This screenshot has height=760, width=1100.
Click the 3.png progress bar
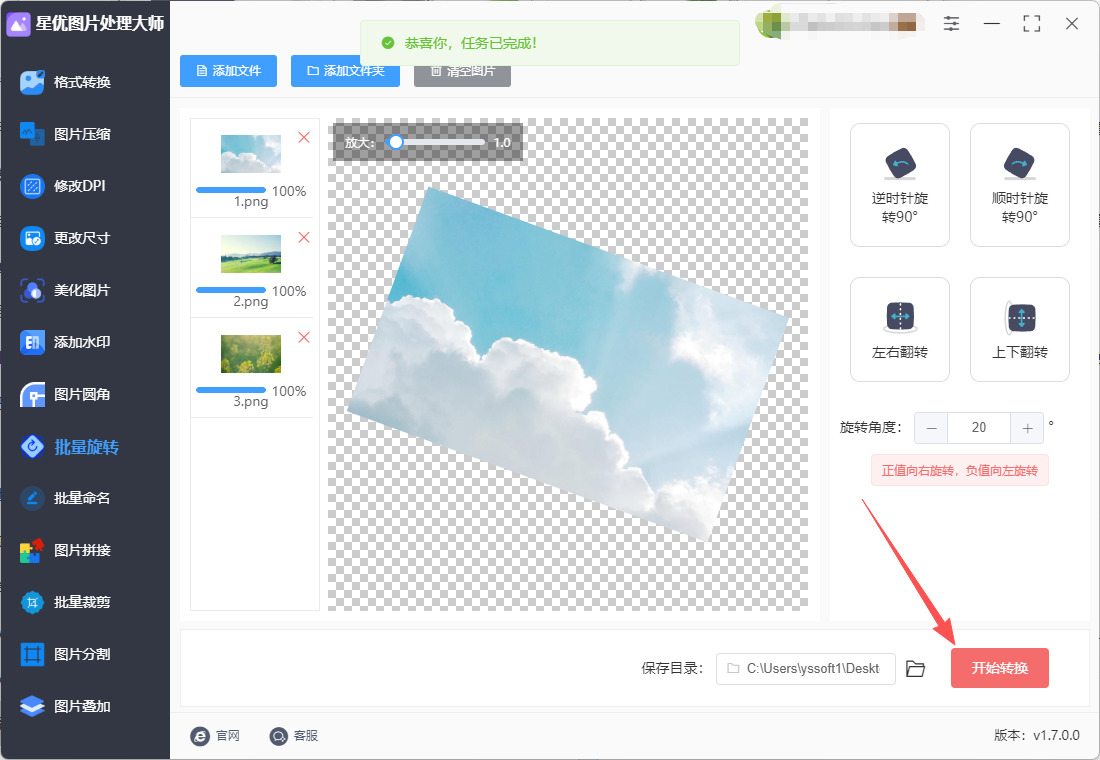231,390
